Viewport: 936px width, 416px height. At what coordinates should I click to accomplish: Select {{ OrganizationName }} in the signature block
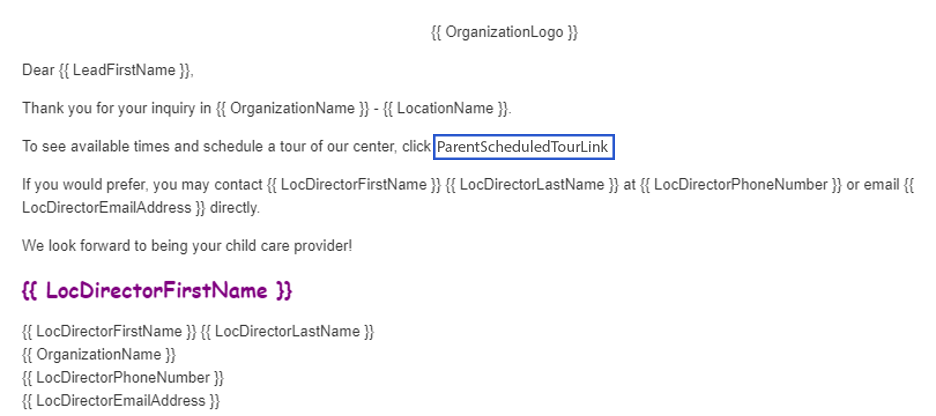(x=99, y=355)
